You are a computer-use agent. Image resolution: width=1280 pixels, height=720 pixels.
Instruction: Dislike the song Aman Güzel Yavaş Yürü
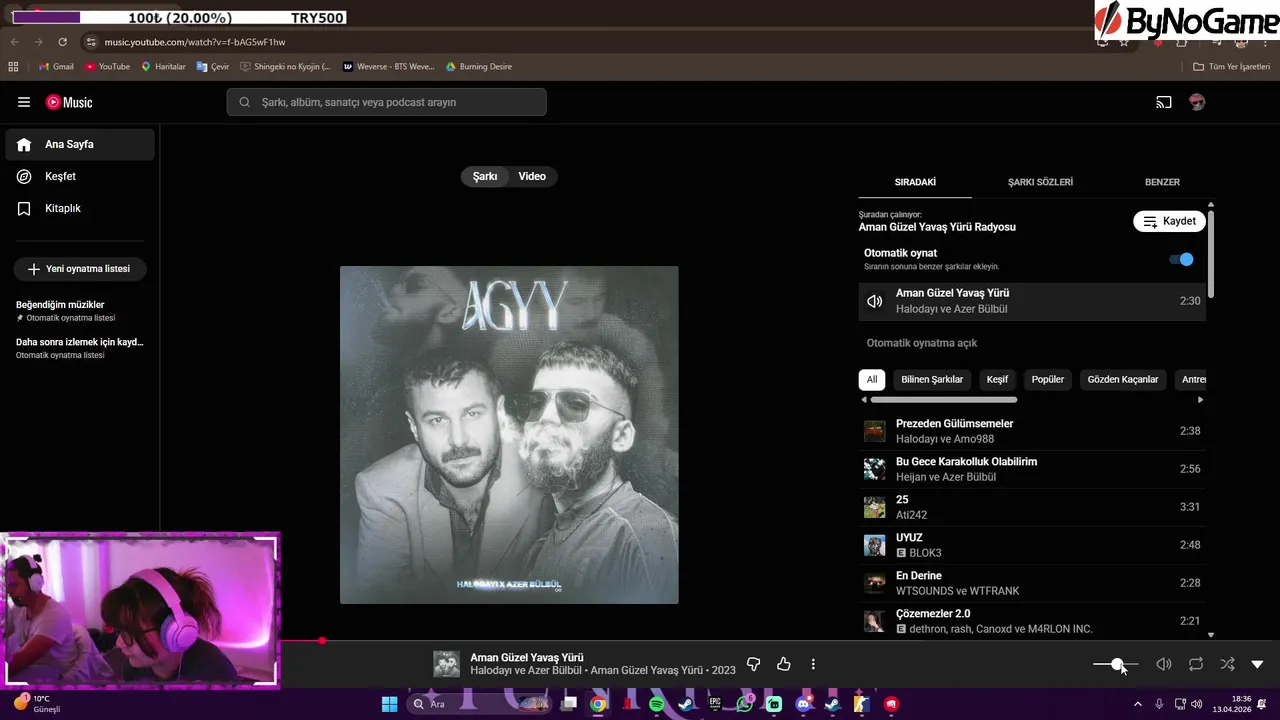[x=754, y=664]
